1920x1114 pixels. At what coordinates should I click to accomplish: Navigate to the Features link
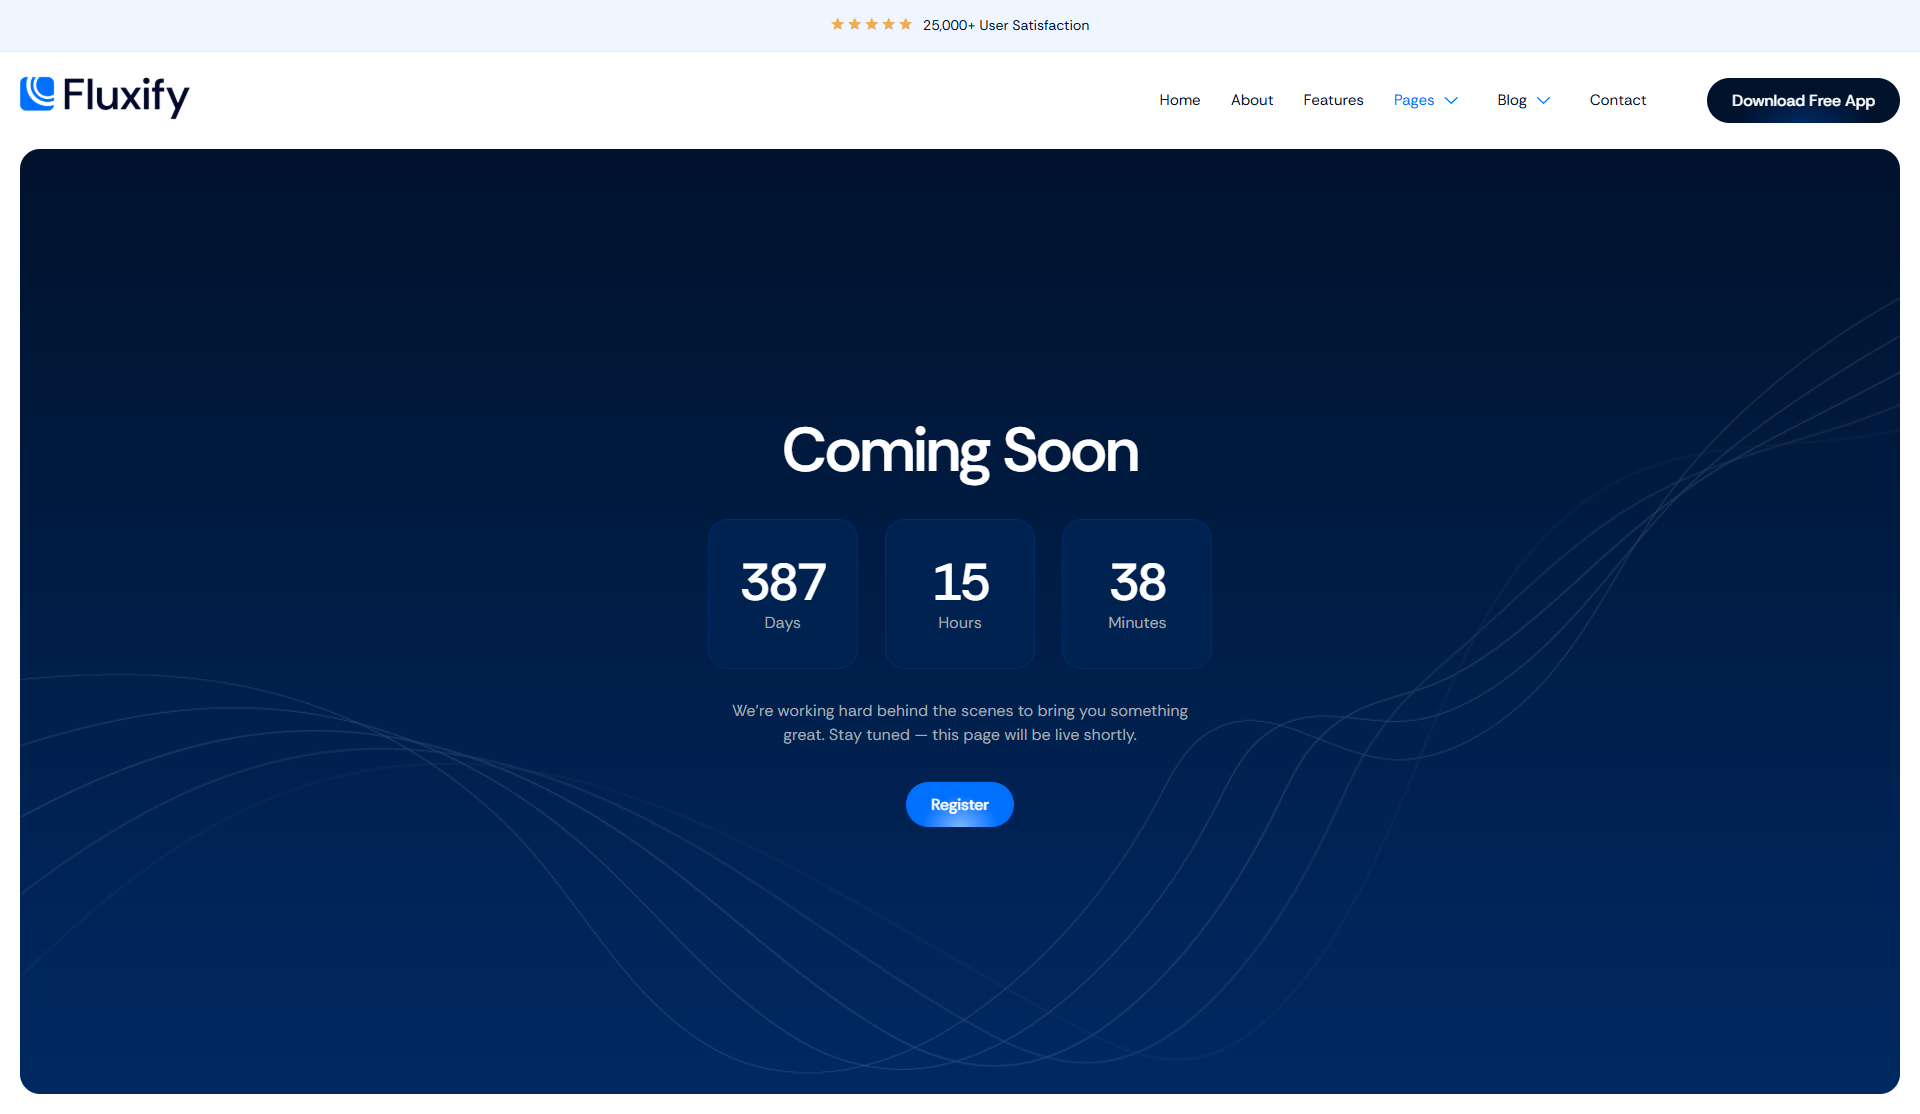click(x=1333, y=100)
